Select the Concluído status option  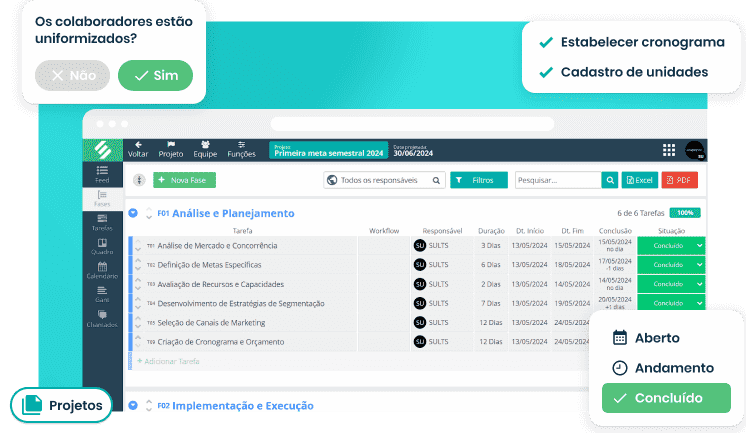pyautogui.click(x=666, y=398)
